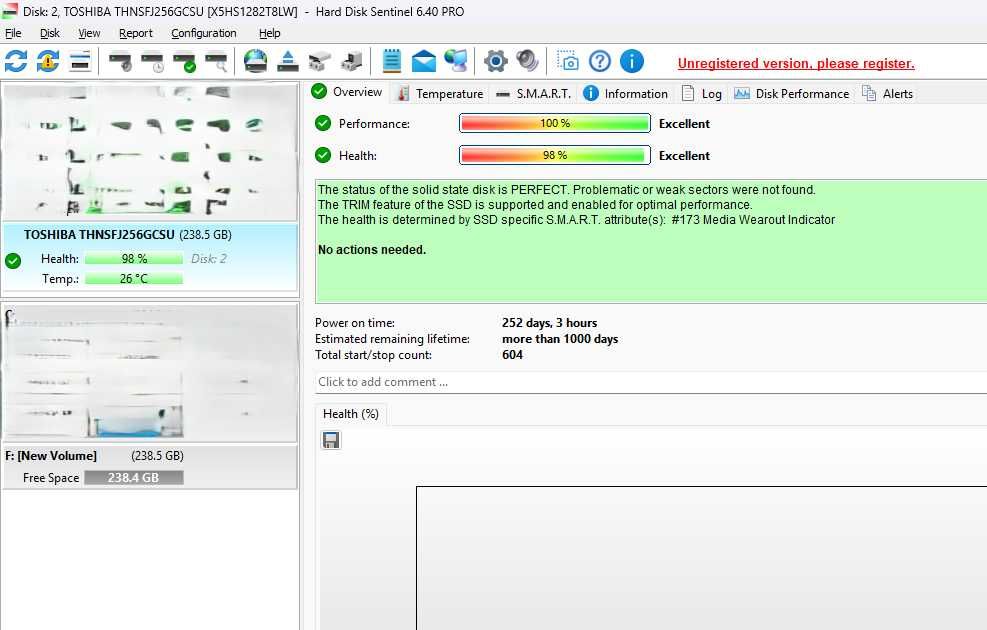The image size is (987, 630).
Task: Click the twin gray drives icon
Action: tap(320, 61)
